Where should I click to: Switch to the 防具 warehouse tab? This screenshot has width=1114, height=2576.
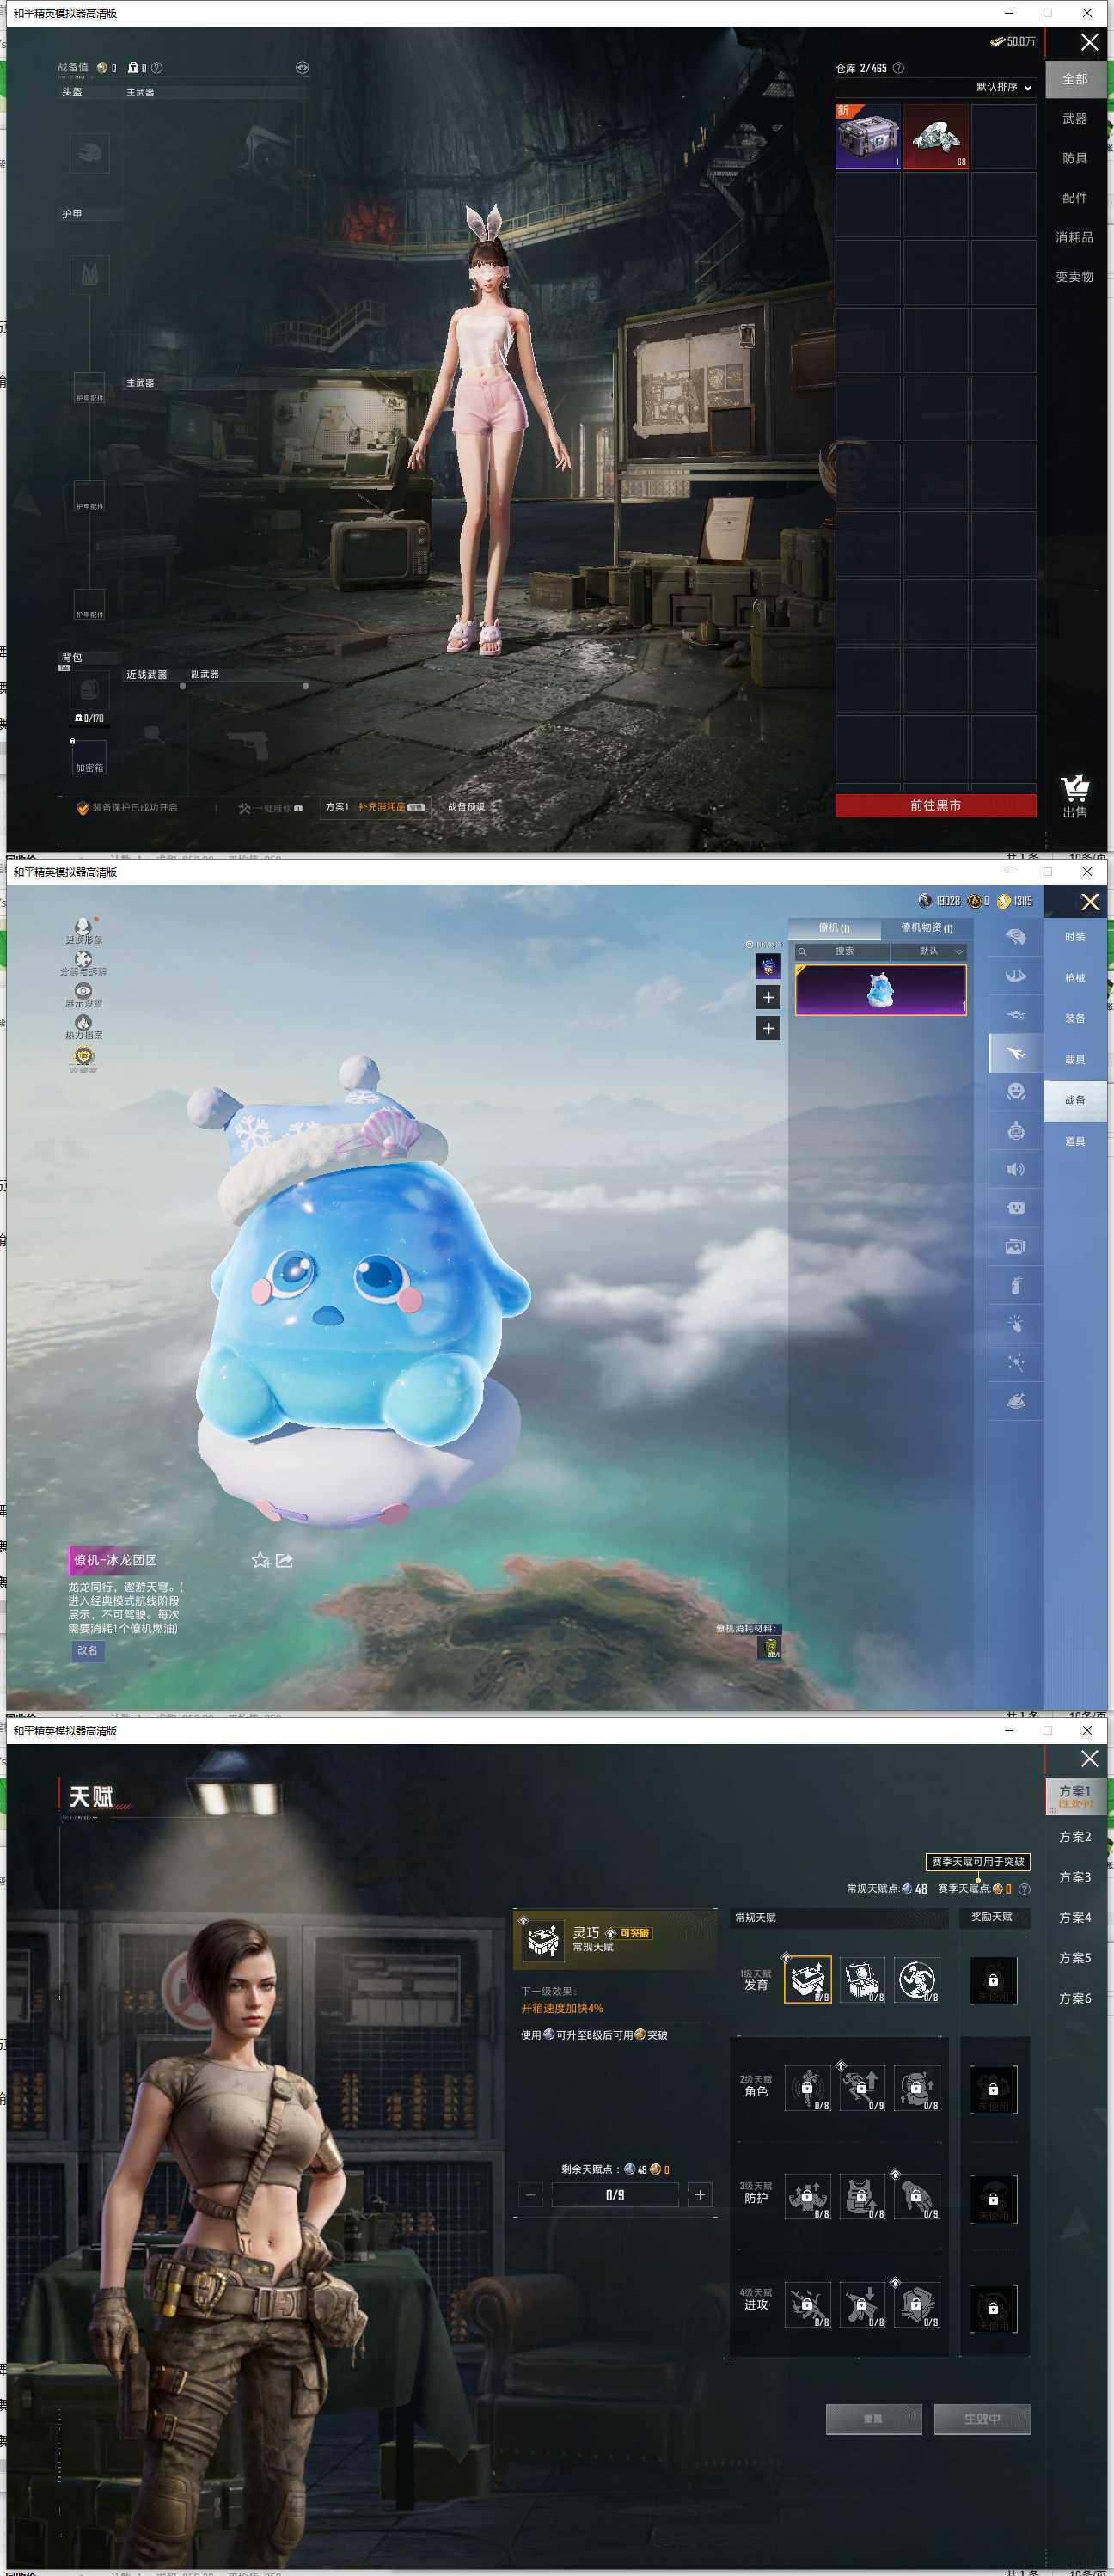1075,158
